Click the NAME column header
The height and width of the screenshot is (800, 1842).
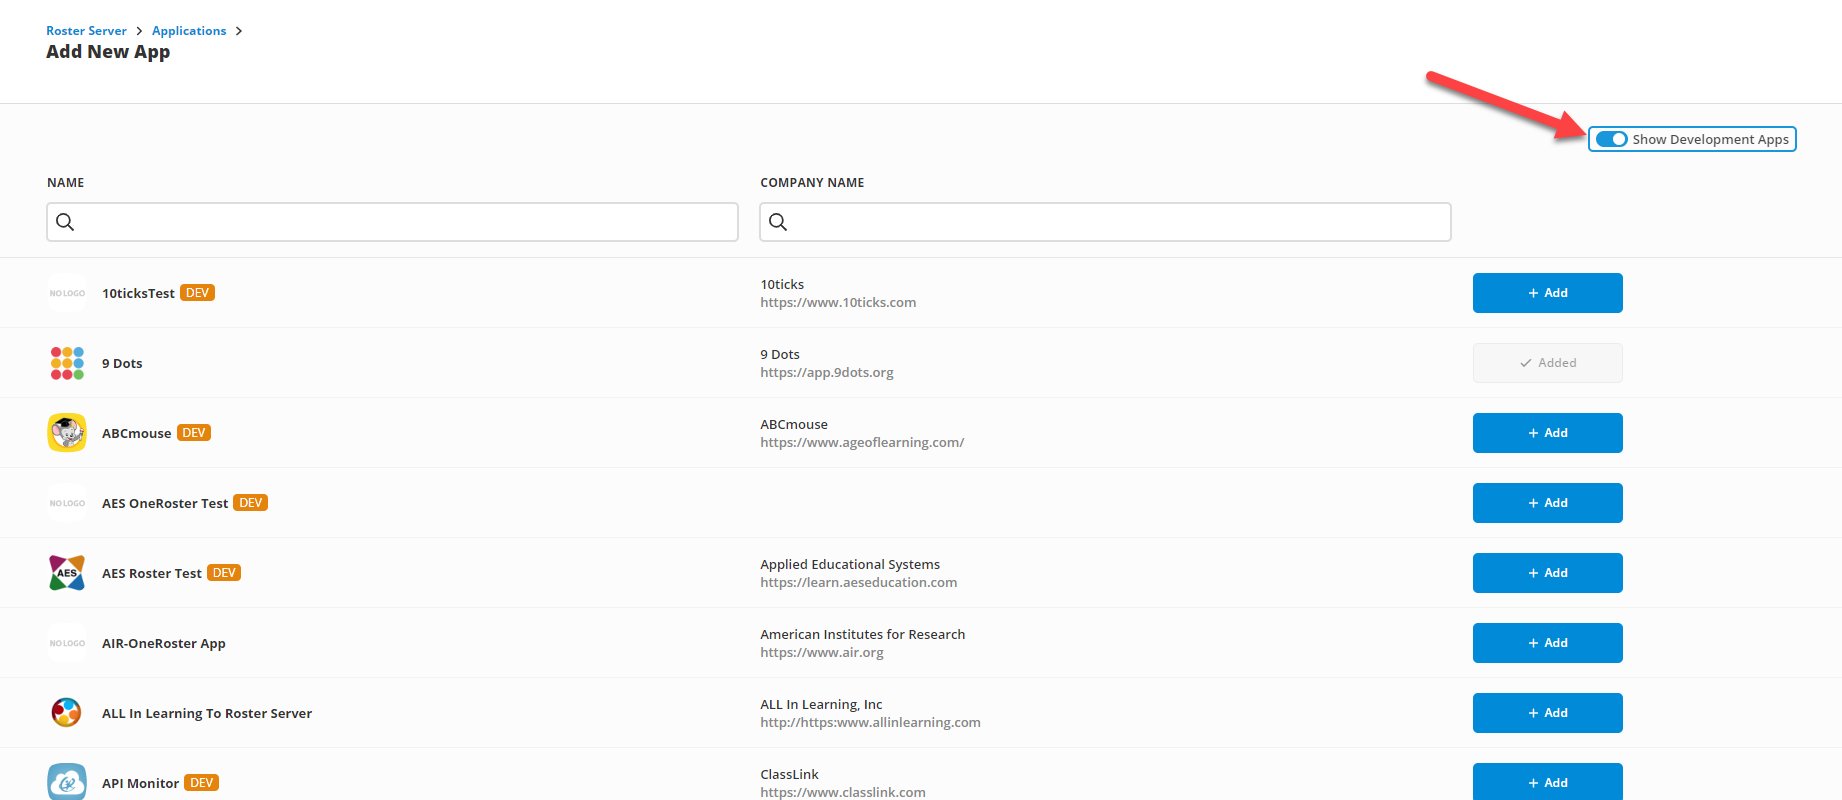tap(66, 182)
